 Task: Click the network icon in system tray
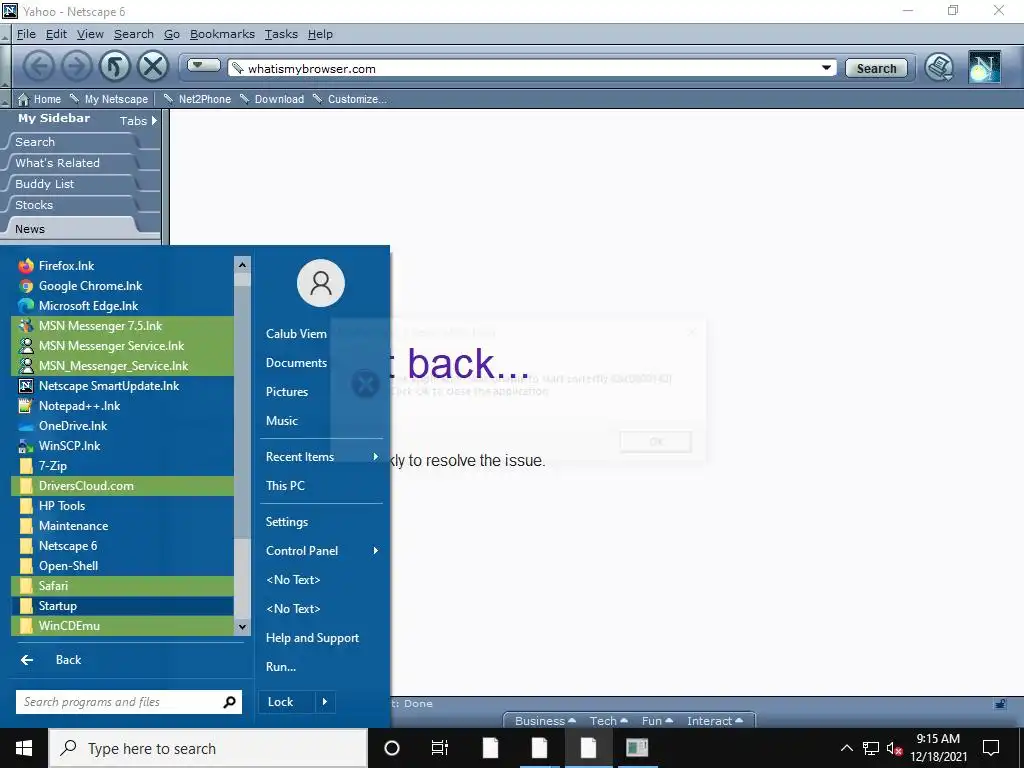click(871, 748)
